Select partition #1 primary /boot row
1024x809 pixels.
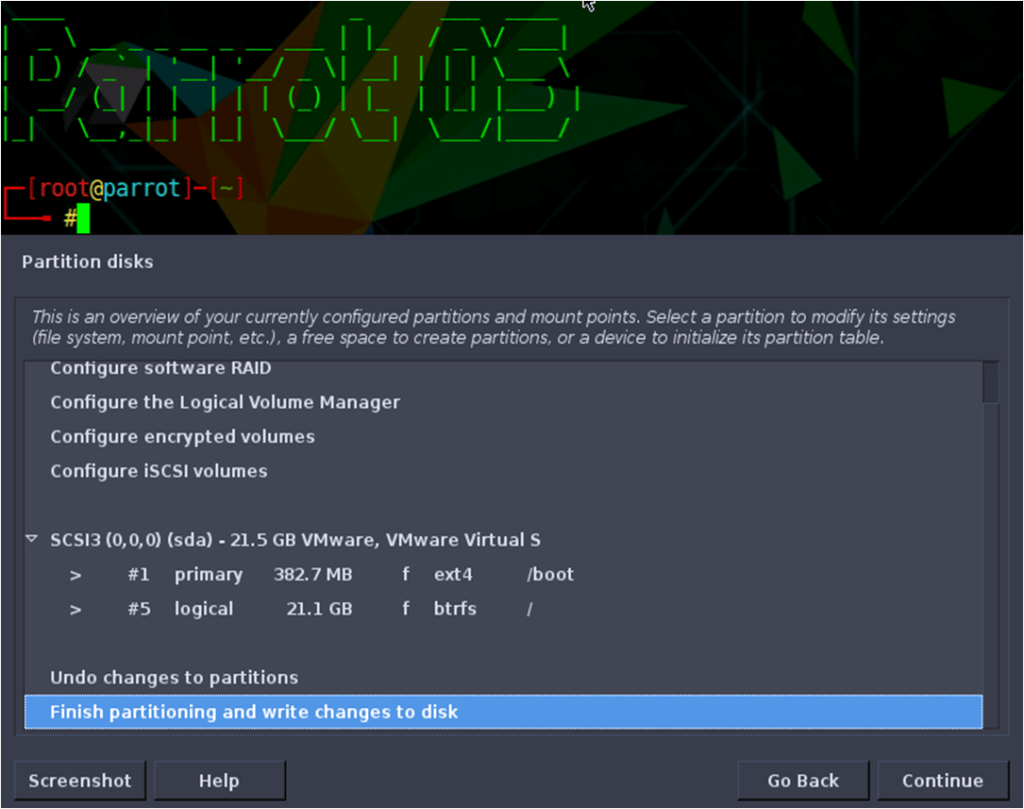tap(504, 575)
